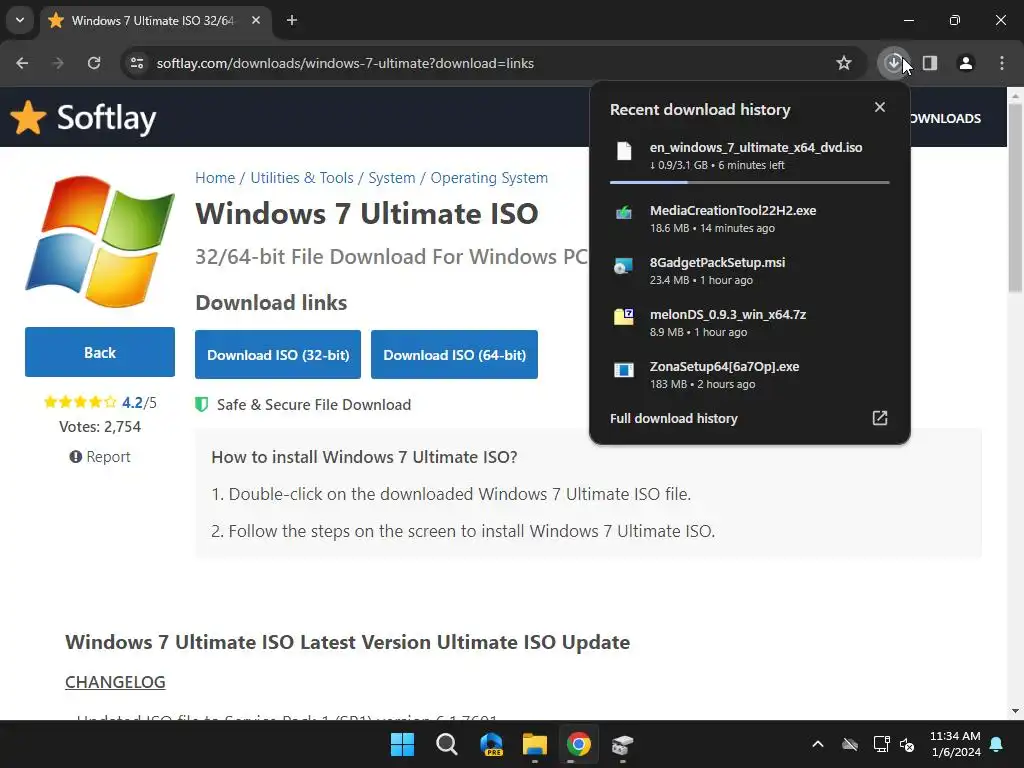Image resolution: width=1024 pixels, height=768 pixels.
Task: Open the Utilities & Tools breadcrumb link
Action: (302, 178)
